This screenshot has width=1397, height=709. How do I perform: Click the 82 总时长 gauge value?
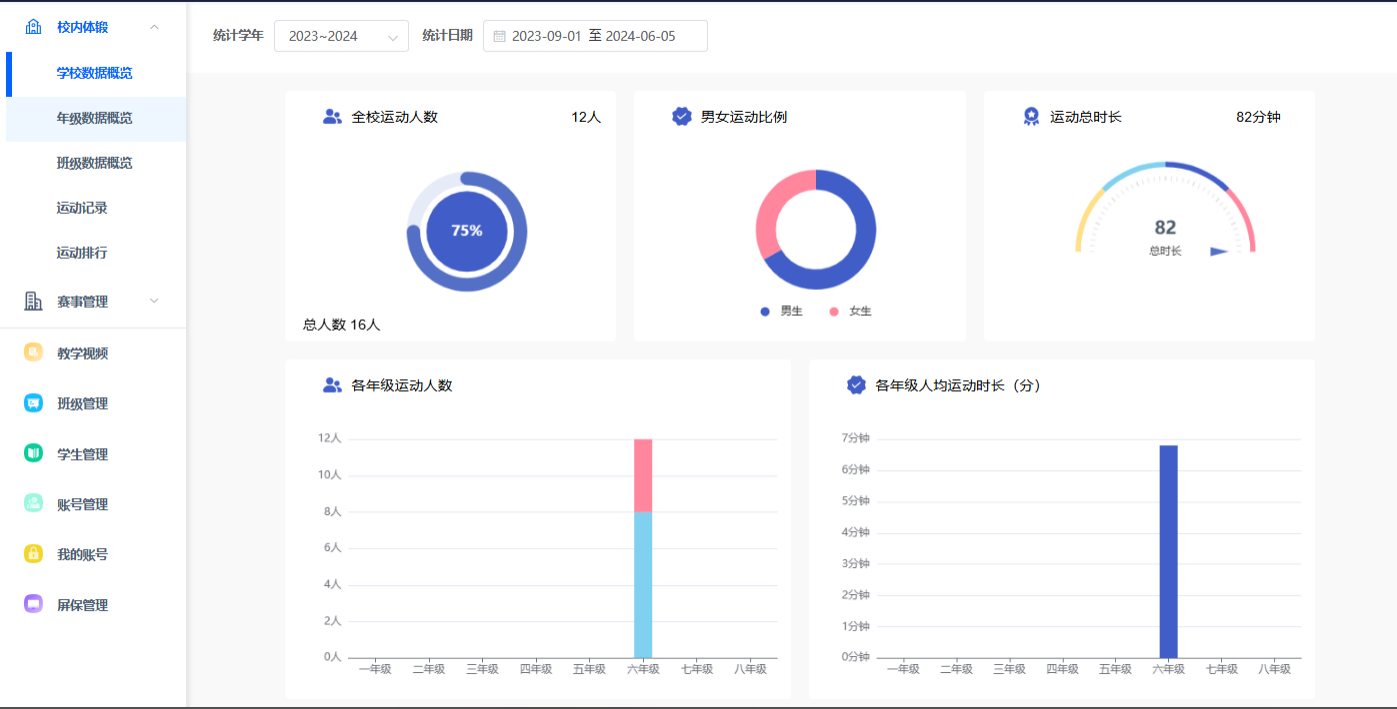(x=1165, y=228)
